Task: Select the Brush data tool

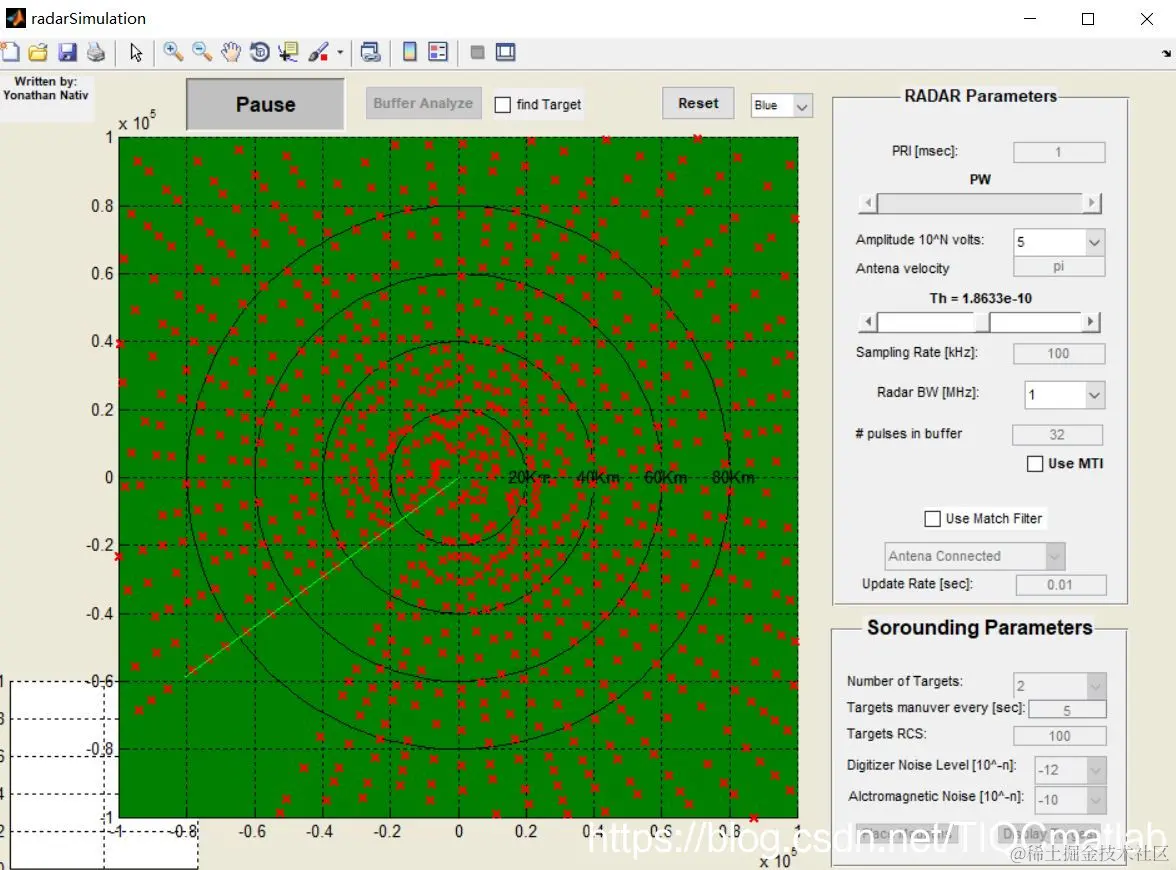Action: pos(319,52)
